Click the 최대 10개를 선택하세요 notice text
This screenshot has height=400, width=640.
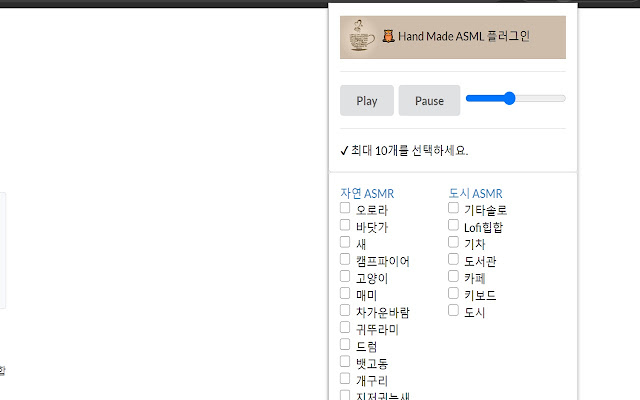(x=409, y=151)
